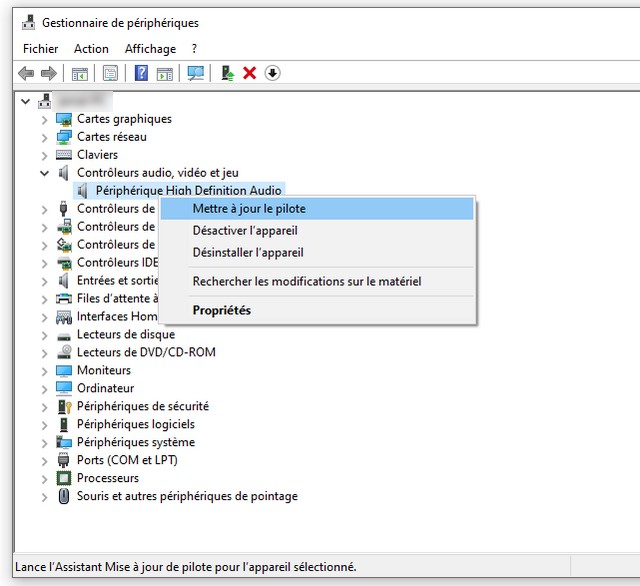Open the Affichage menu
This screenshot has width=640, height=586.
pos(150,48)
